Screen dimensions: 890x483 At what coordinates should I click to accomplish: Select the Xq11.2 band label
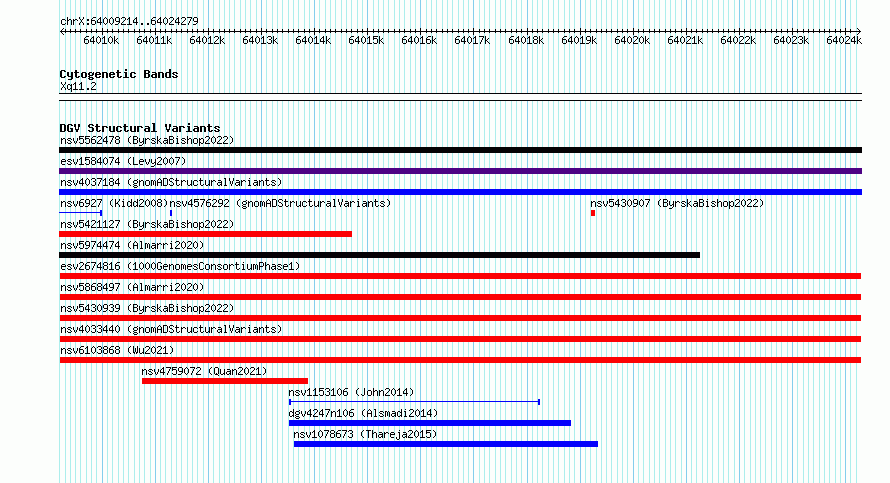point(78,87)
